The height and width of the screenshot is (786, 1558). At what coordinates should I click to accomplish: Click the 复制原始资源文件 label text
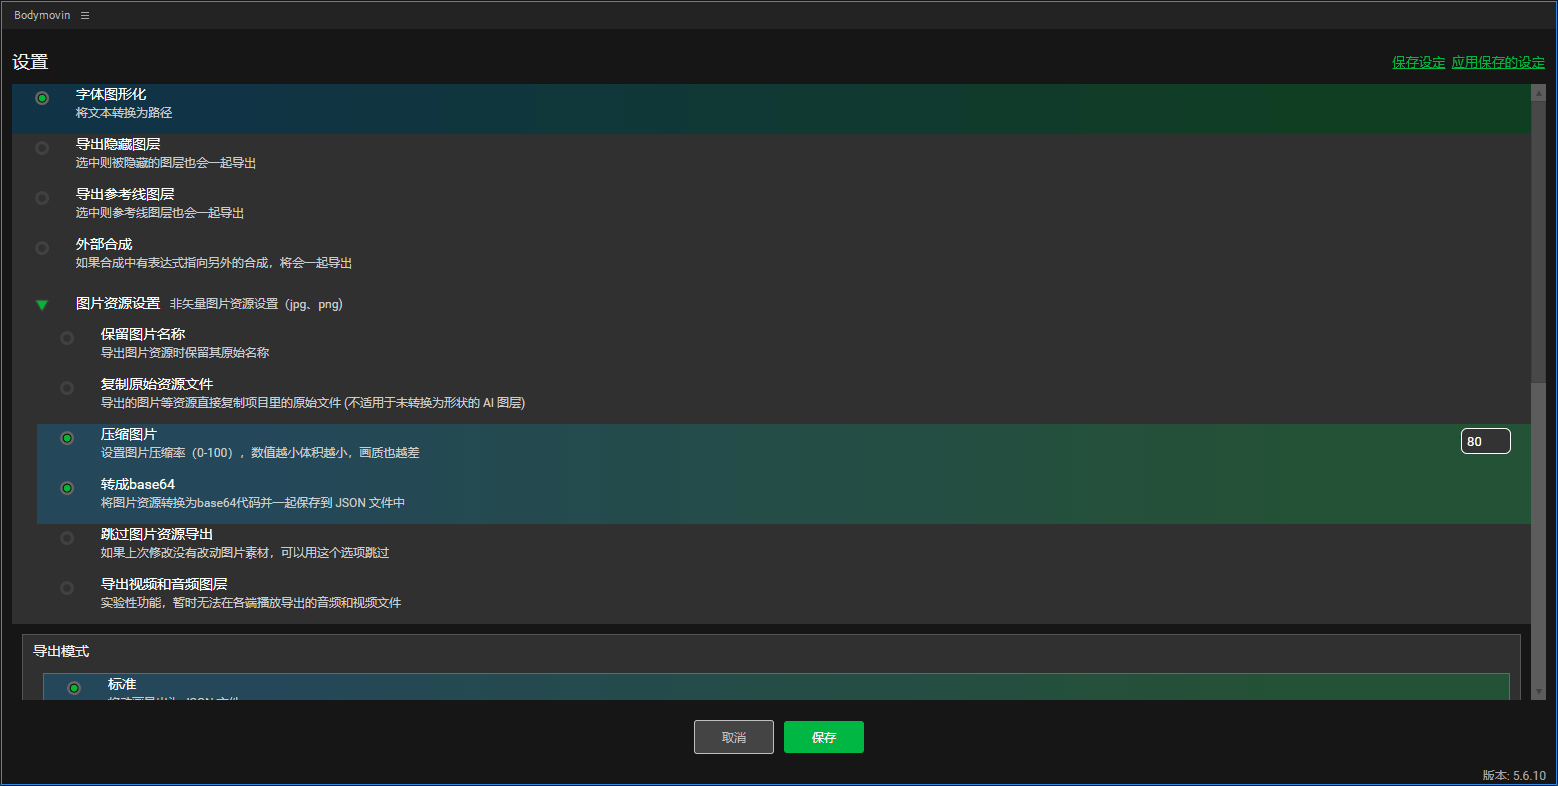coord(157,384)
